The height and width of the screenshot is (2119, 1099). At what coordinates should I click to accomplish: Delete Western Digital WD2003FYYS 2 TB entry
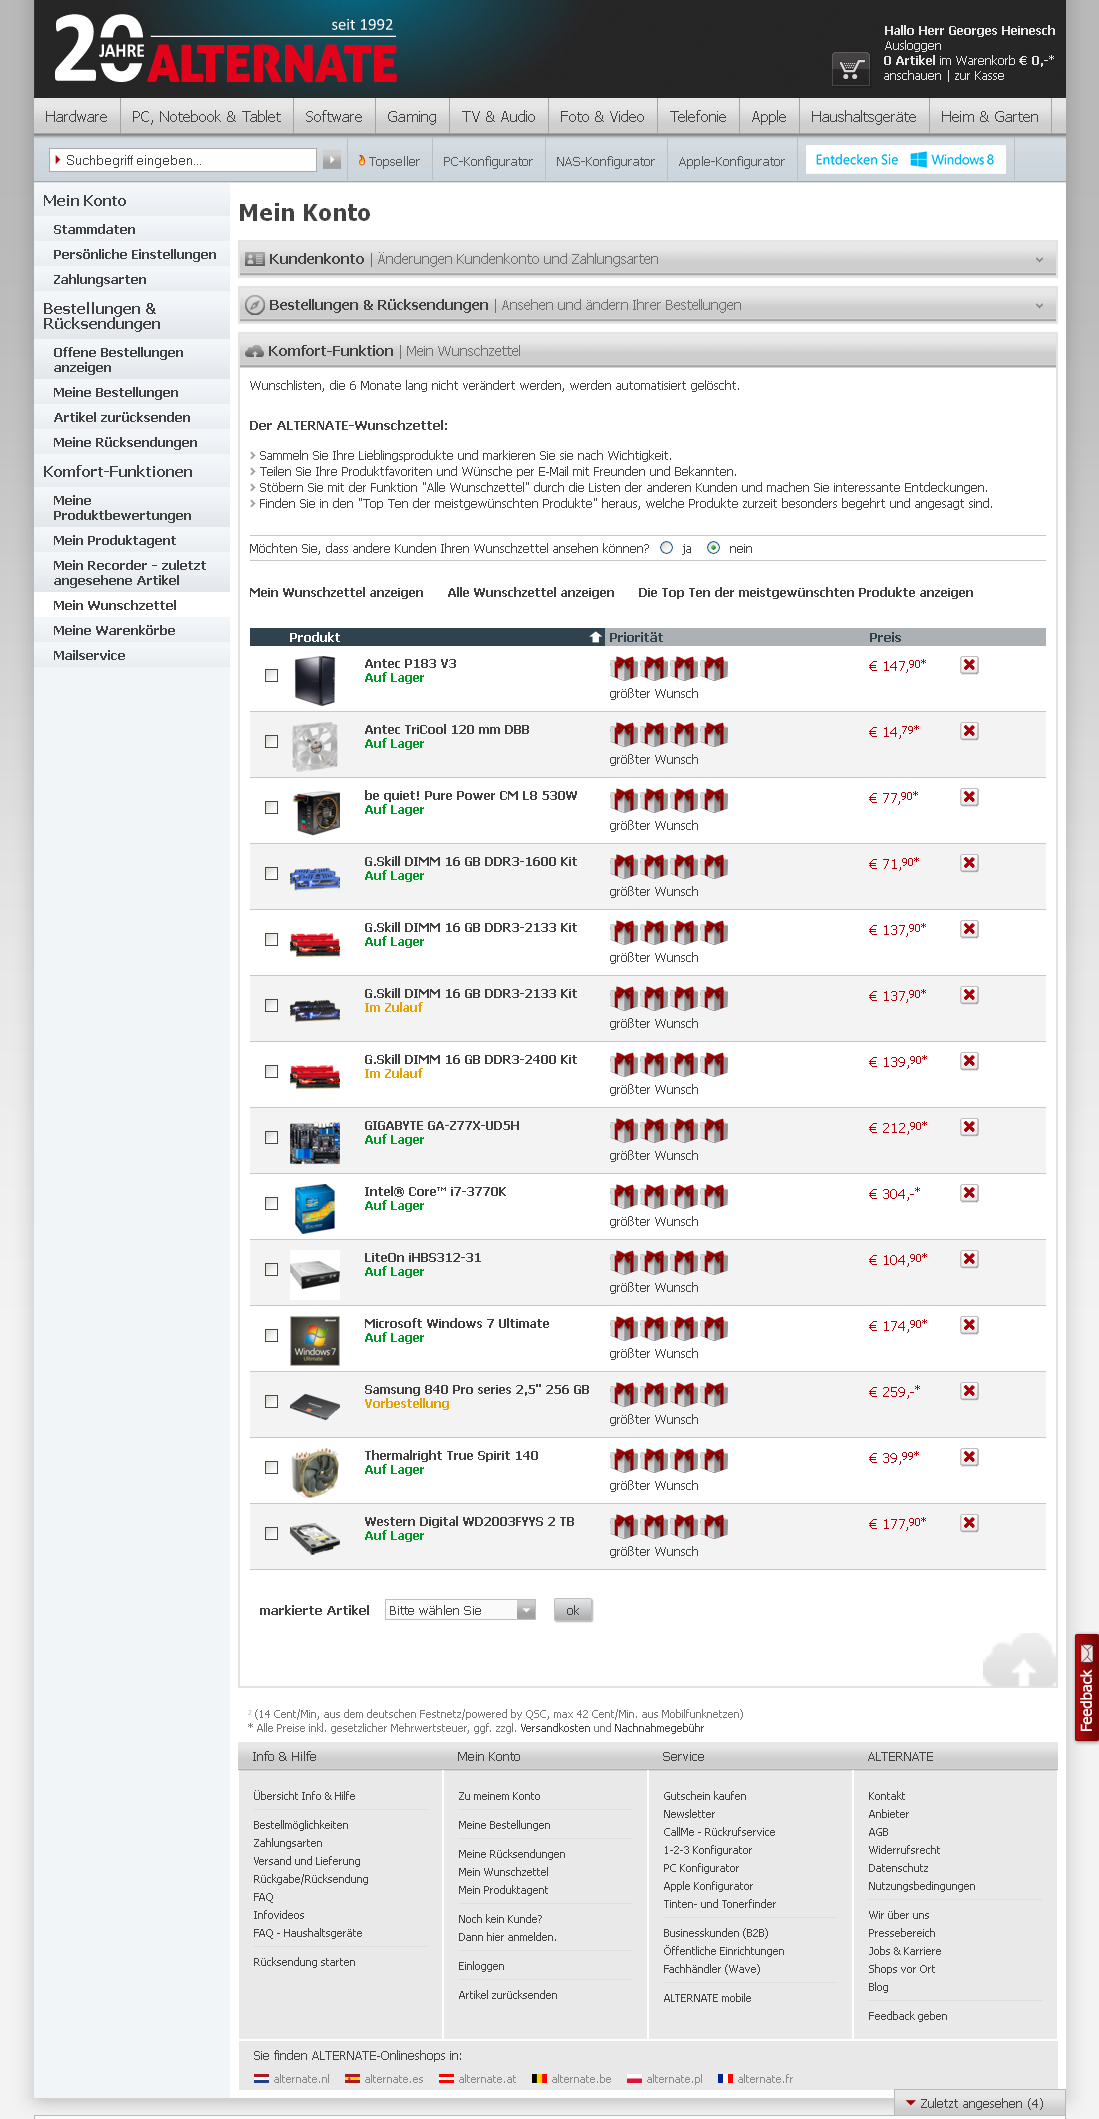(x=969, y=1523)
